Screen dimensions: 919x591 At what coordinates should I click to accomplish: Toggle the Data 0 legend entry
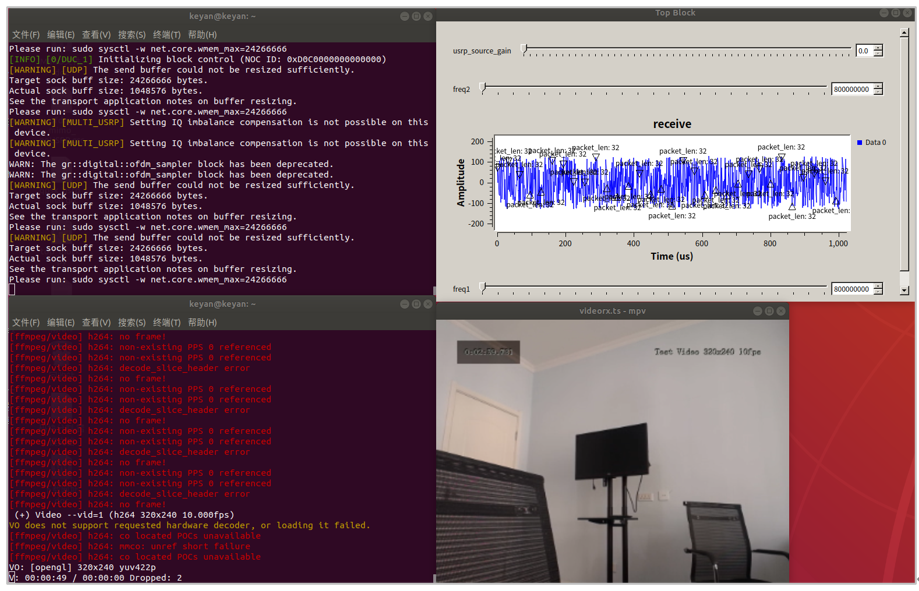tap(870, 142)
